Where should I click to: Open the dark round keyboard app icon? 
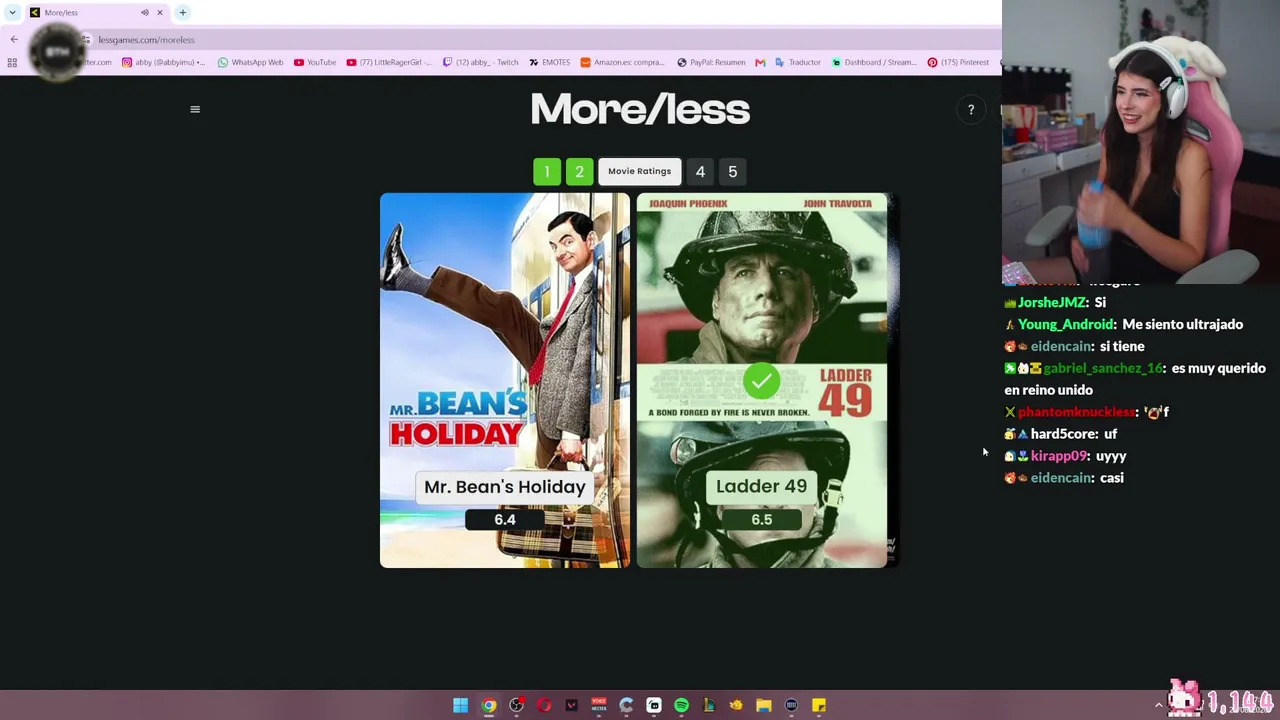click(x=791, y=705)
